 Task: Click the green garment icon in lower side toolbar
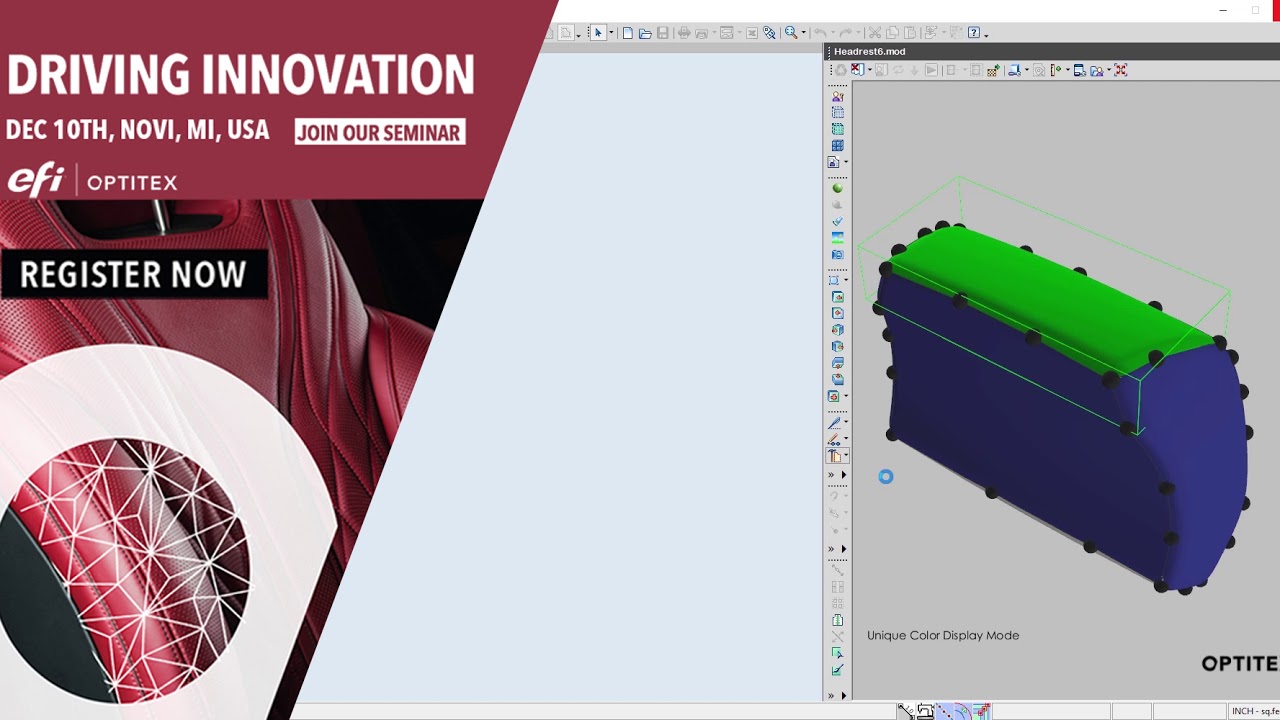tap(838, 620)
